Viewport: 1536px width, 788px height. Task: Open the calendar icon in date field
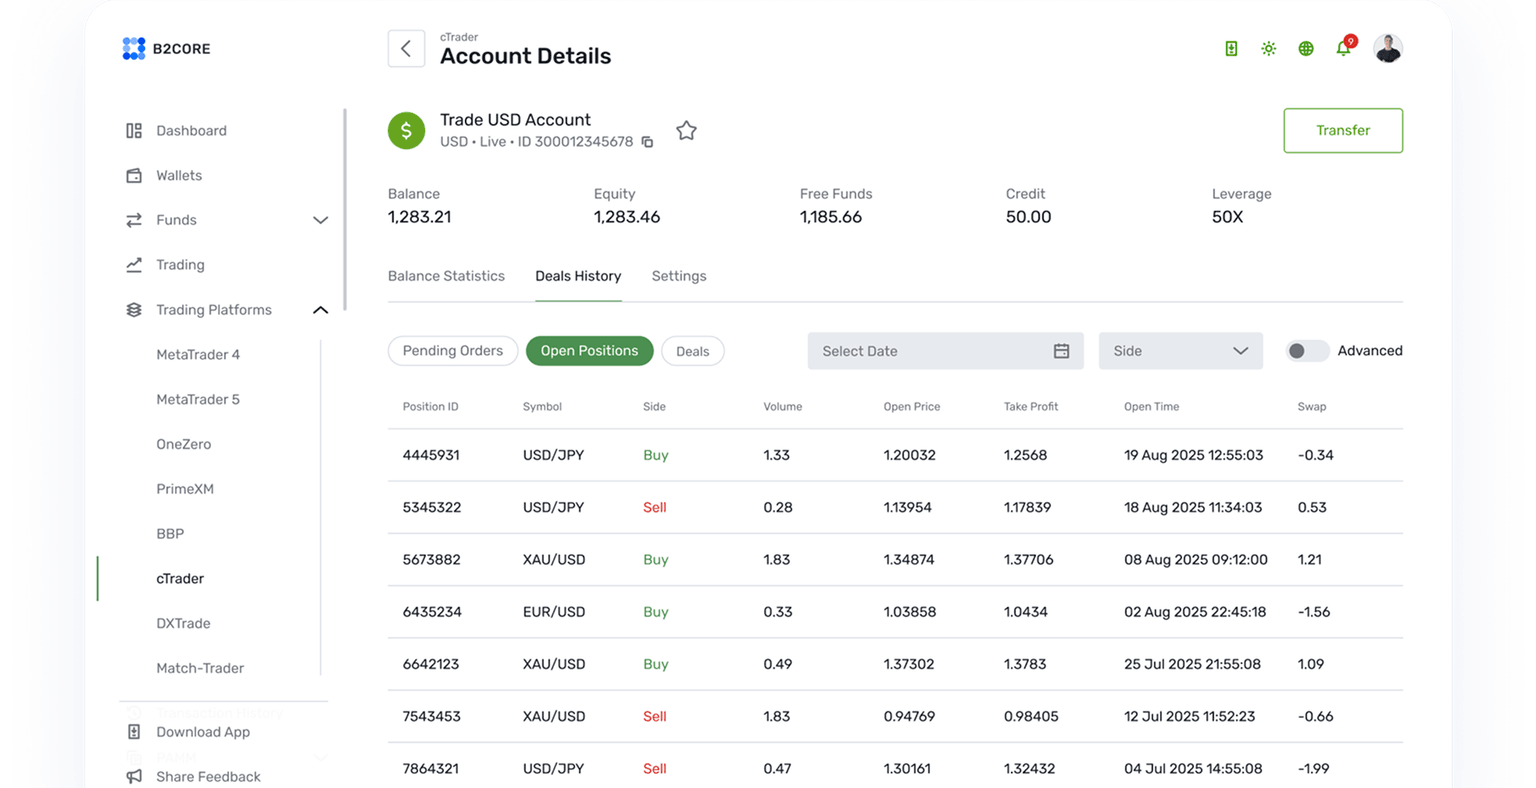[x=1061, y=351]
